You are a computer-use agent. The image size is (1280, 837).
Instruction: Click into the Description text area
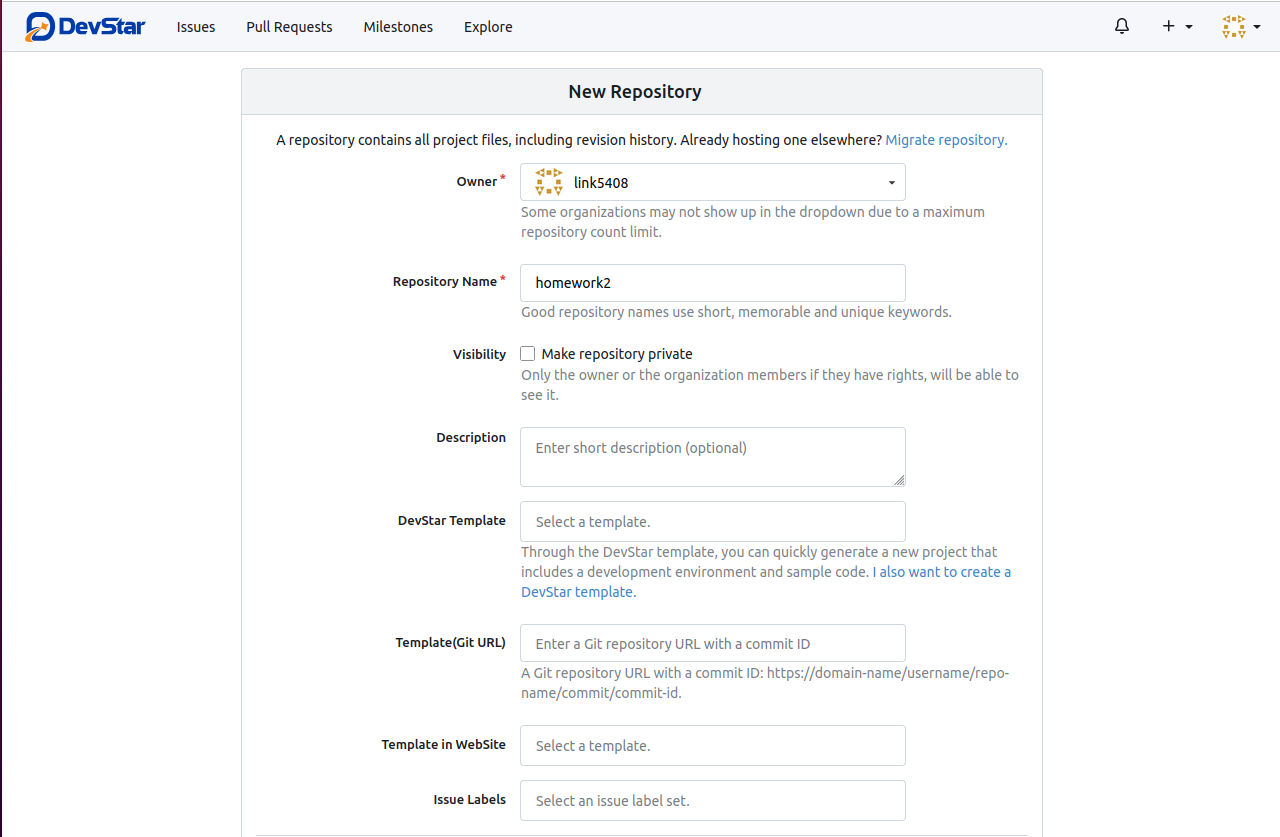click(x=713, y=457)
